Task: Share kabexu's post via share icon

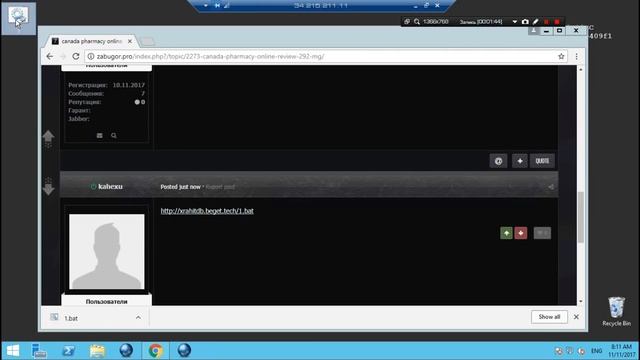Action: point(551,187)
